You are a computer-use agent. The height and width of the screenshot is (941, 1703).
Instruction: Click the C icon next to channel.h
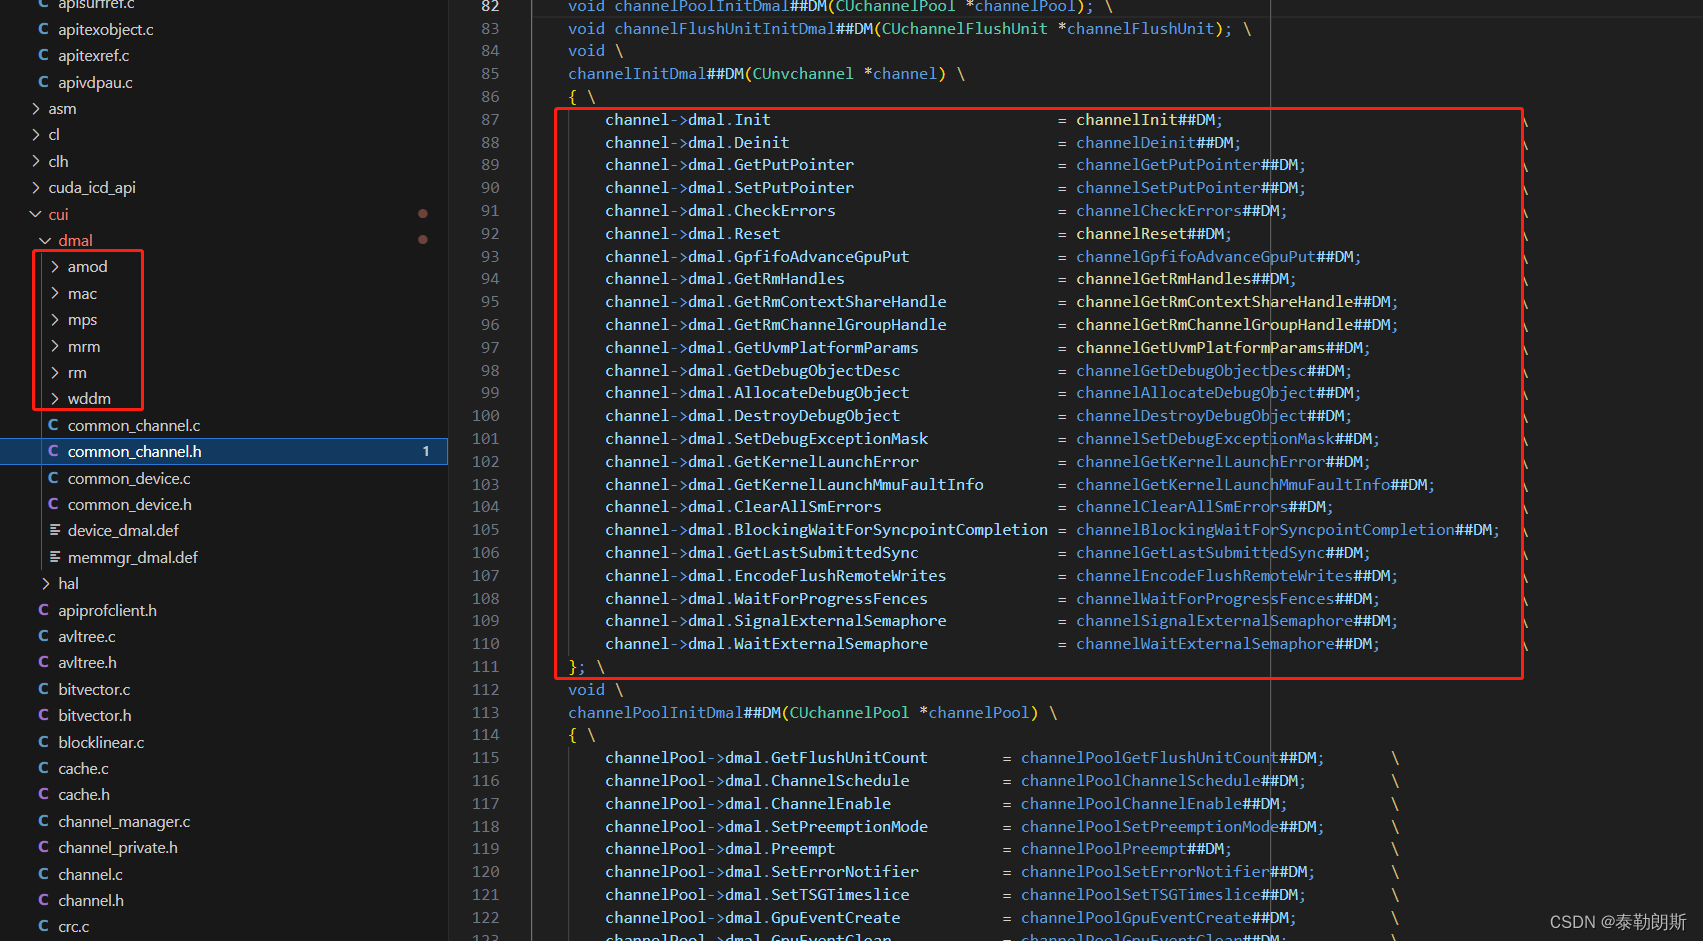coord(43,900)
